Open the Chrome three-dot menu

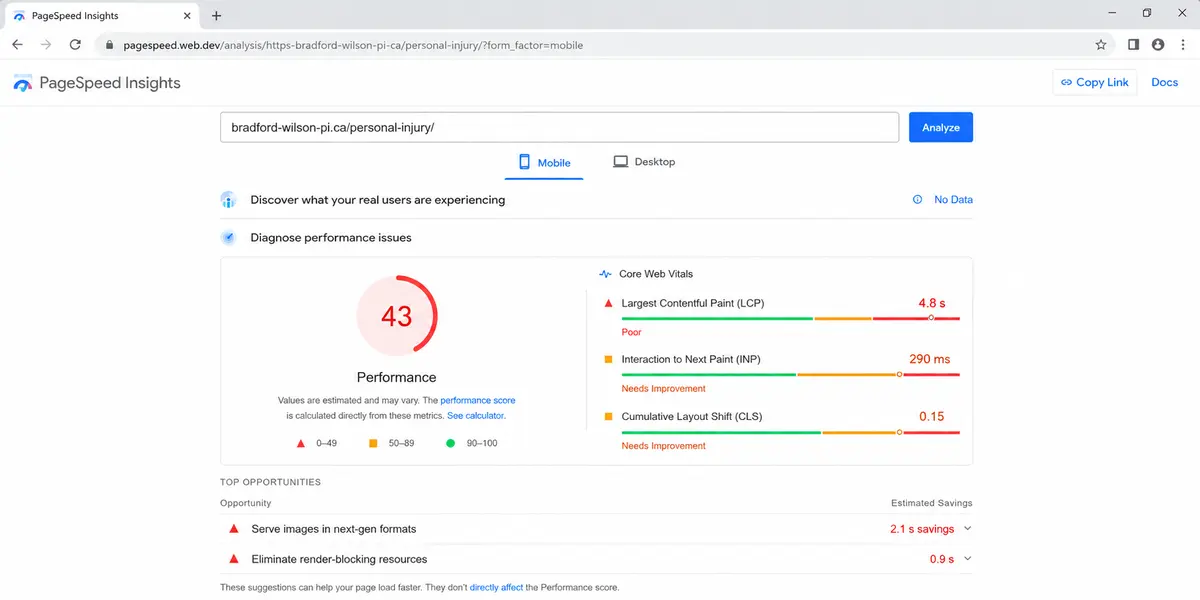1183,45
